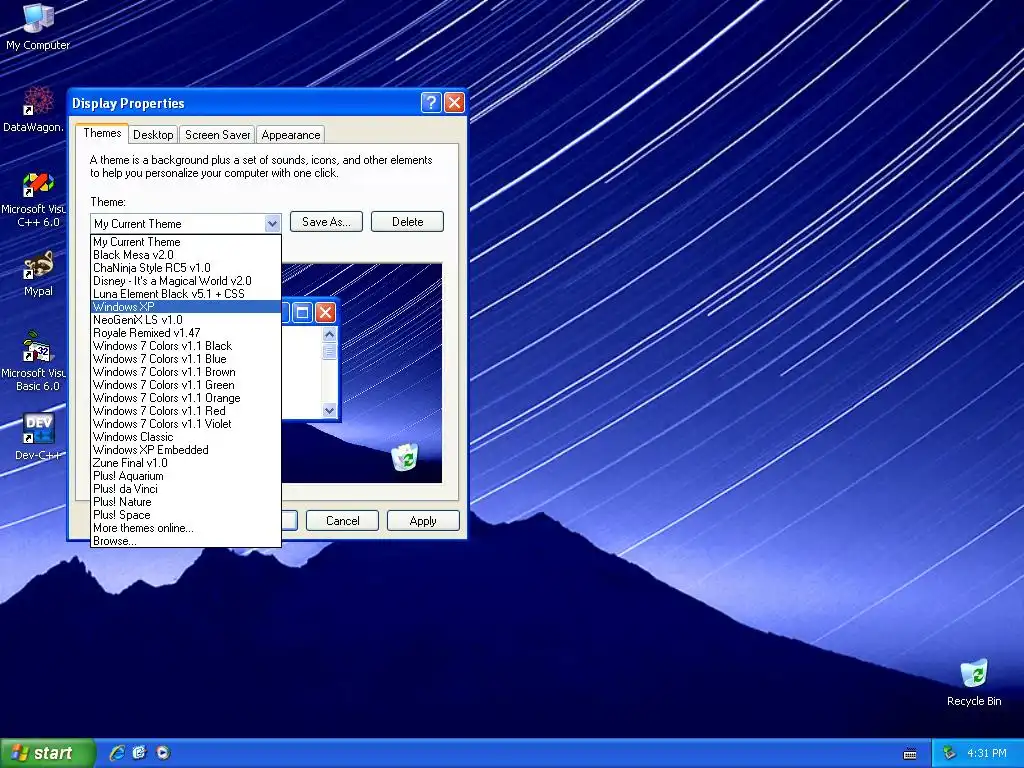This screenshot has height=768, width=1024.
Task: Pick Windows 7 Colors v1.1 Violet
Action: pyautogui.click(x=186, y=424)
